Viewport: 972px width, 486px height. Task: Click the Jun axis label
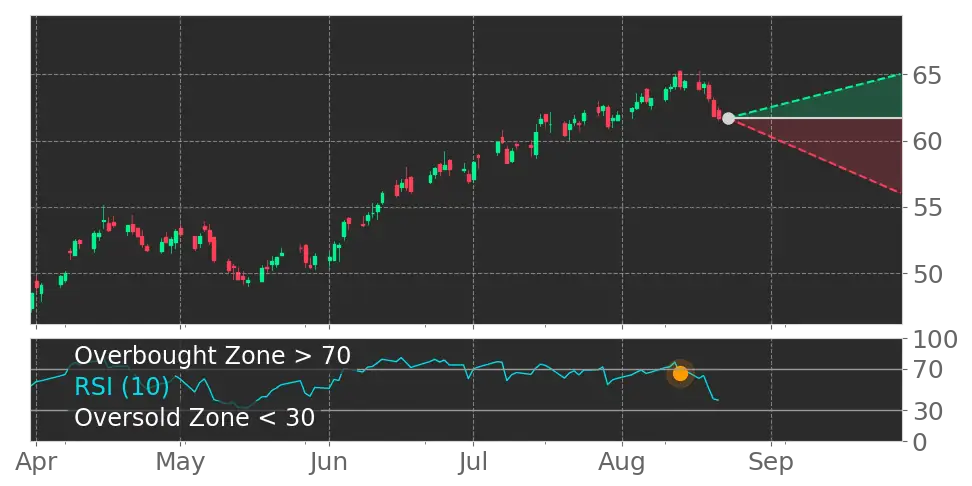(x=329, y=463)
